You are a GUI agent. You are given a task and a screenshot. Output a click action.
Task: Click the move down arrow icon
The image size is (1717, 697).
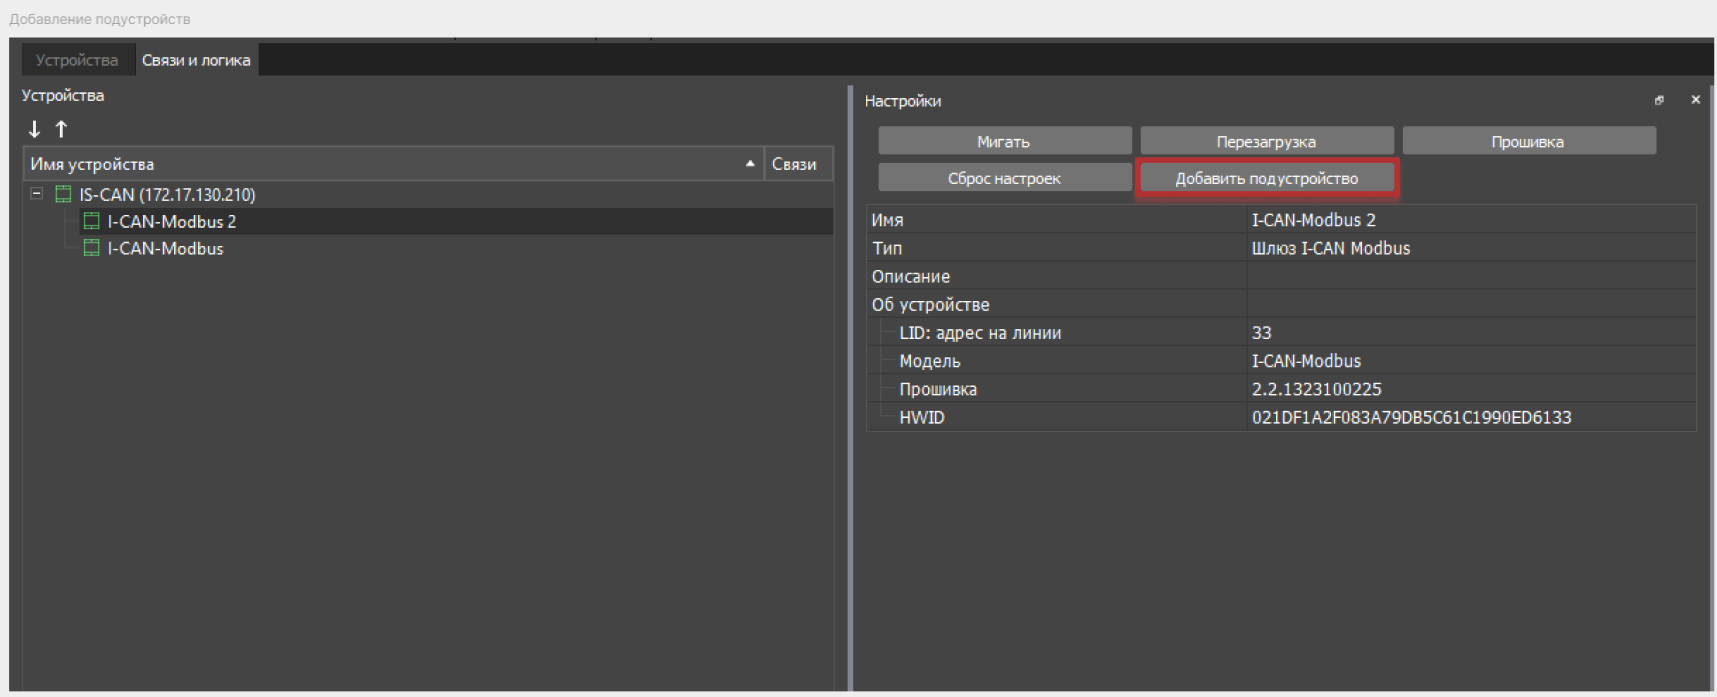[x=34, y=129]
